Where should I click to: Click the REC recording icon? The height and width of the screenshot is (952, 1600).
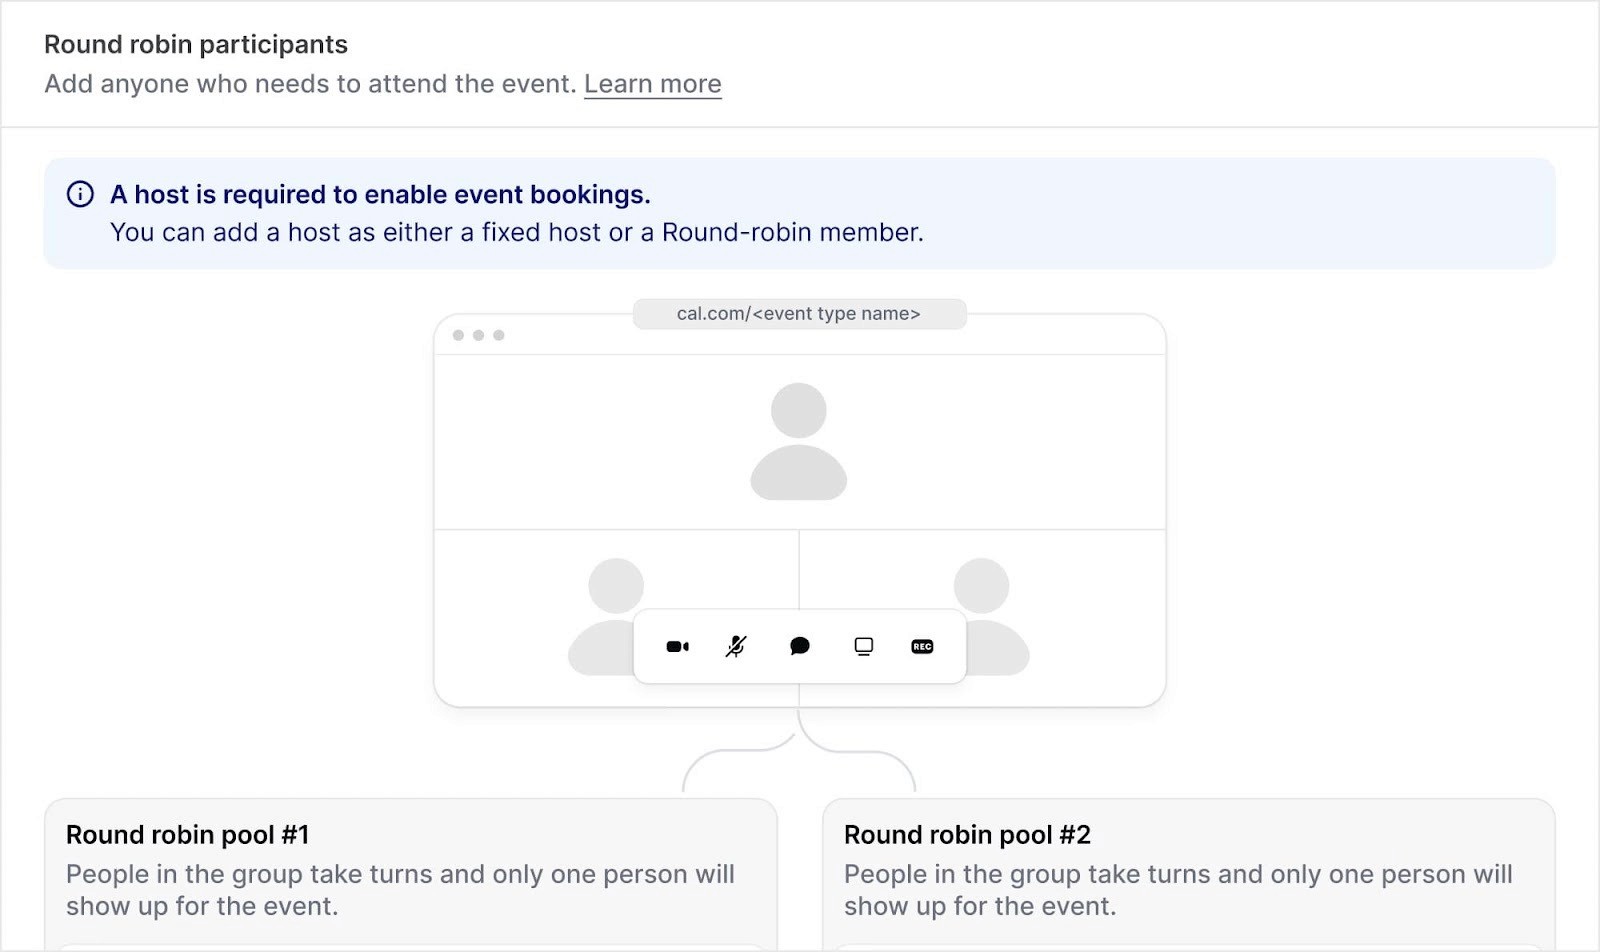922,646
